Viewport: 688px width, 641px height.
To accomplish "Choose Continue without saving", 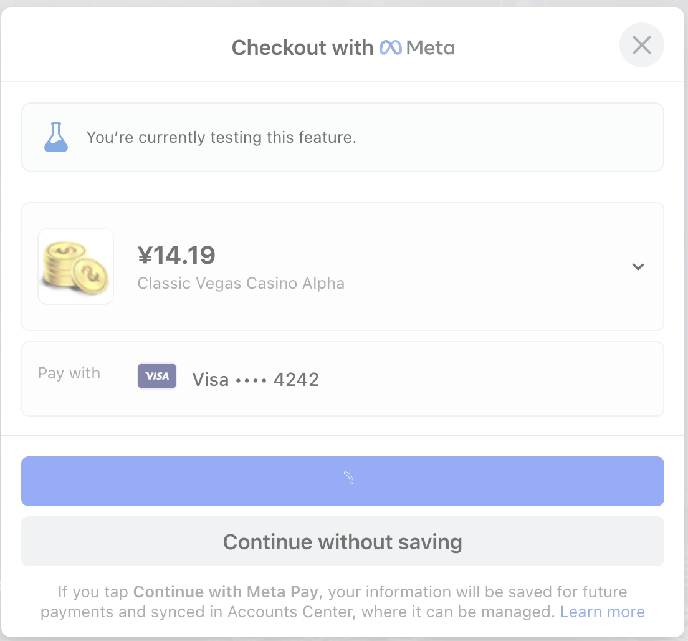I will 342,542.
